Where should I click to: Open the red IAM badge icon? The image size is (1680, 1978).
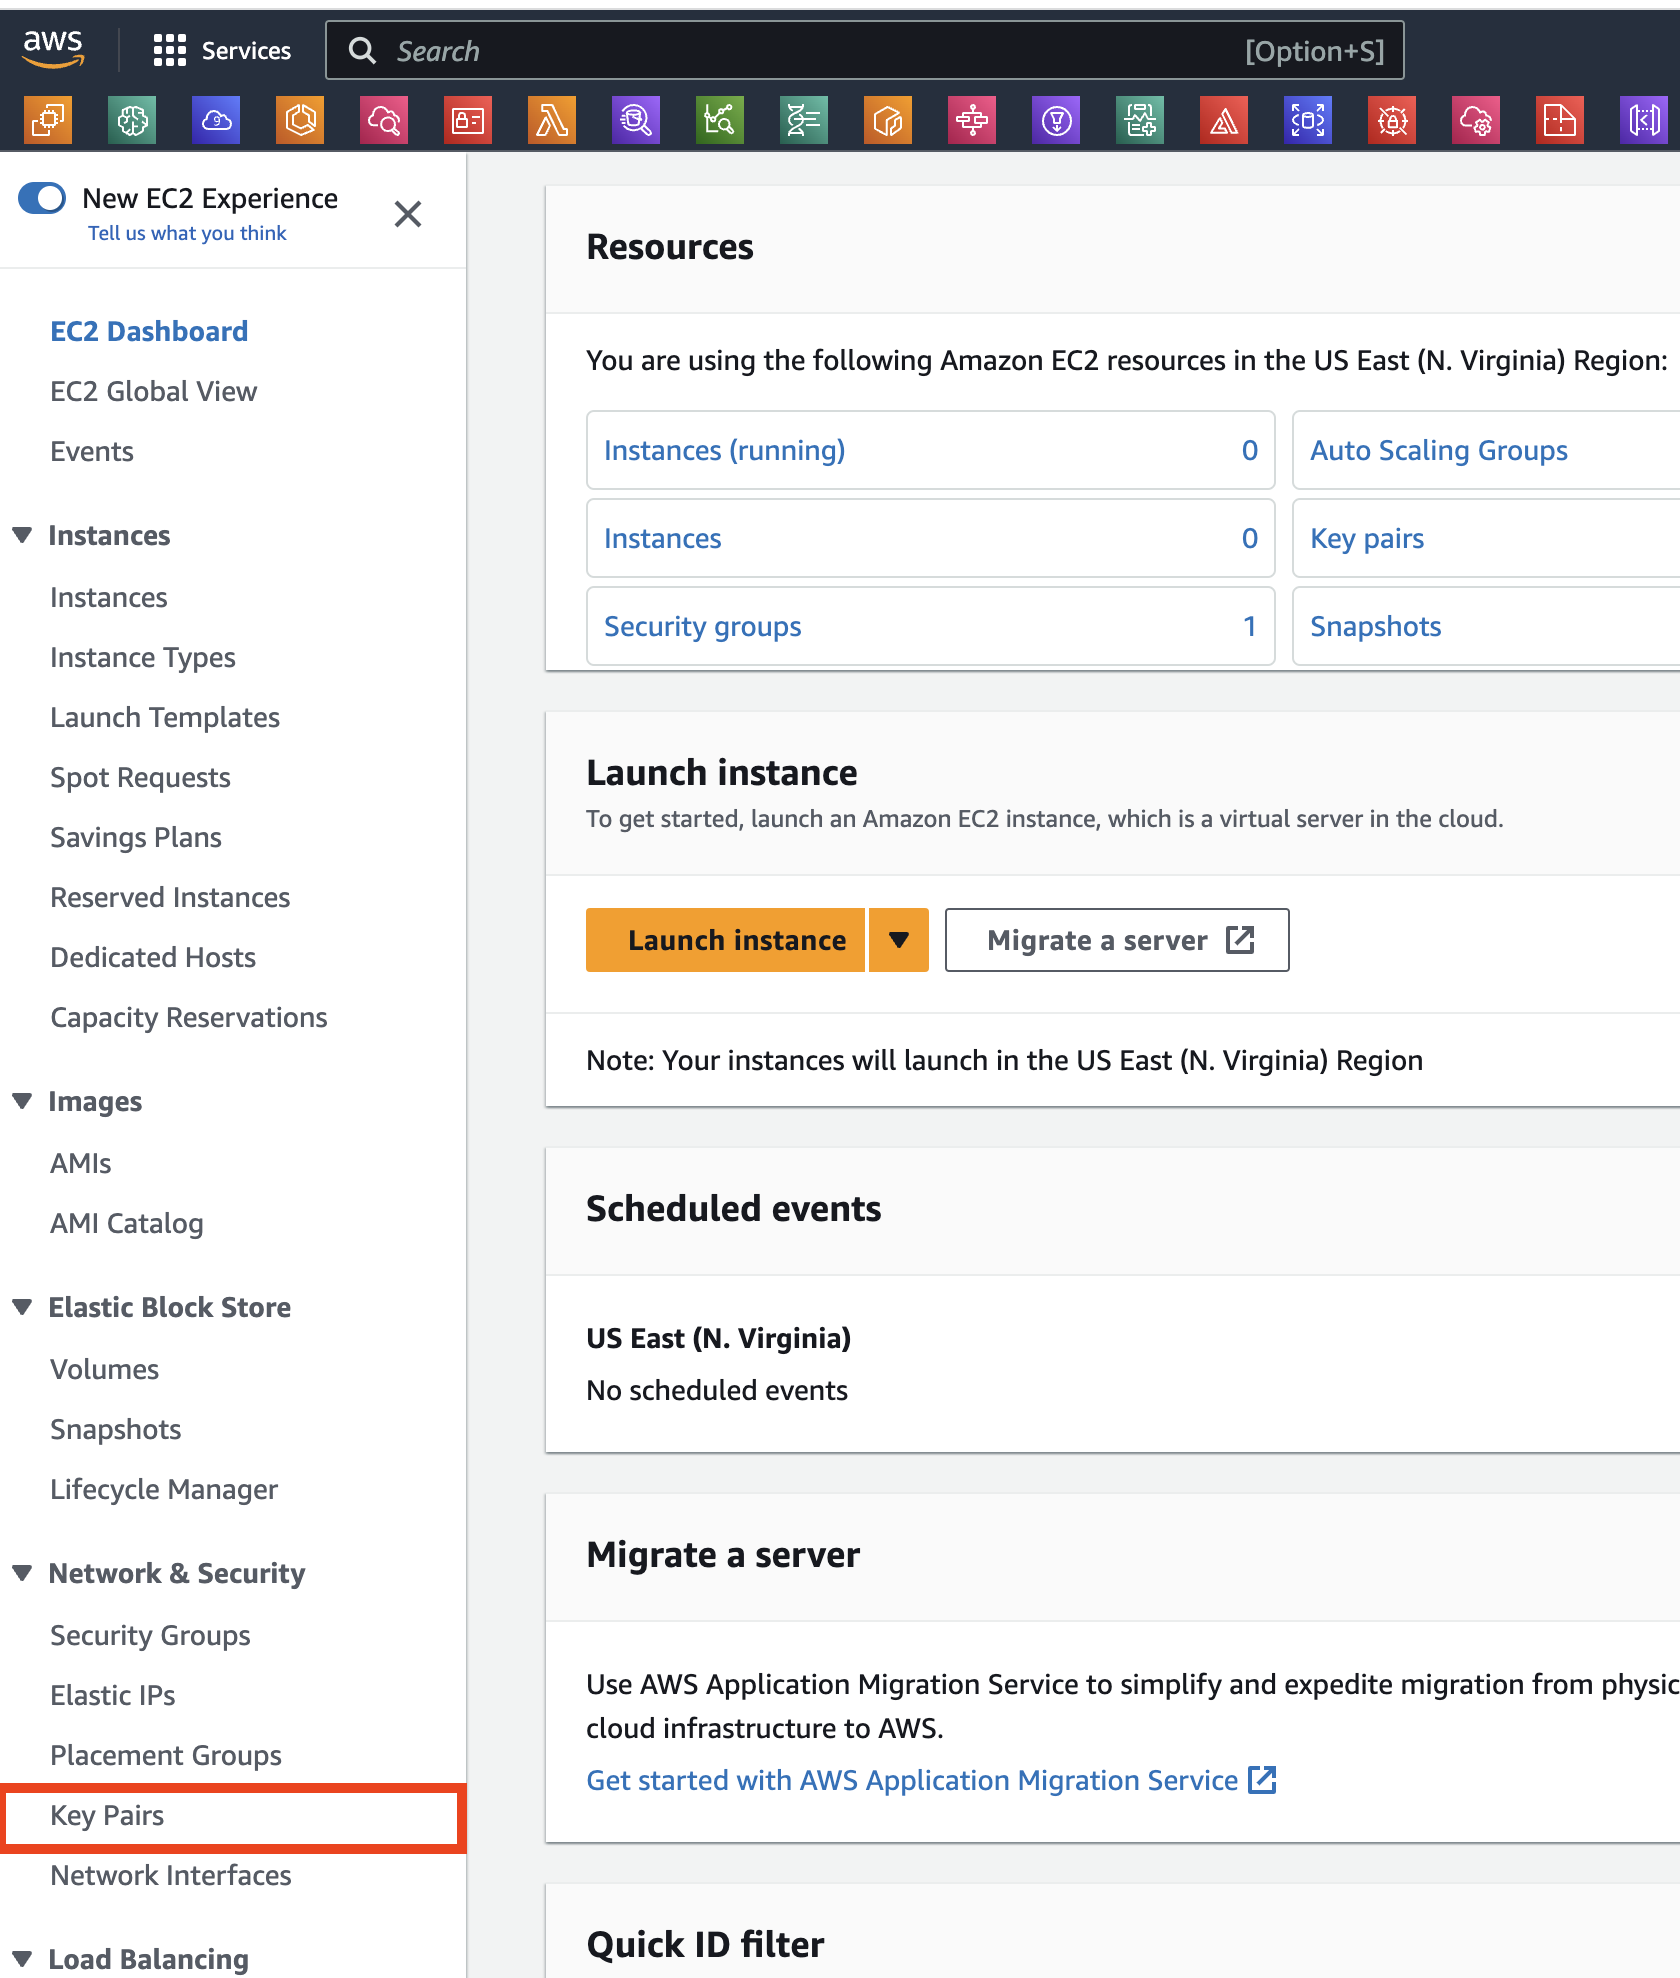tap(468, 121)
